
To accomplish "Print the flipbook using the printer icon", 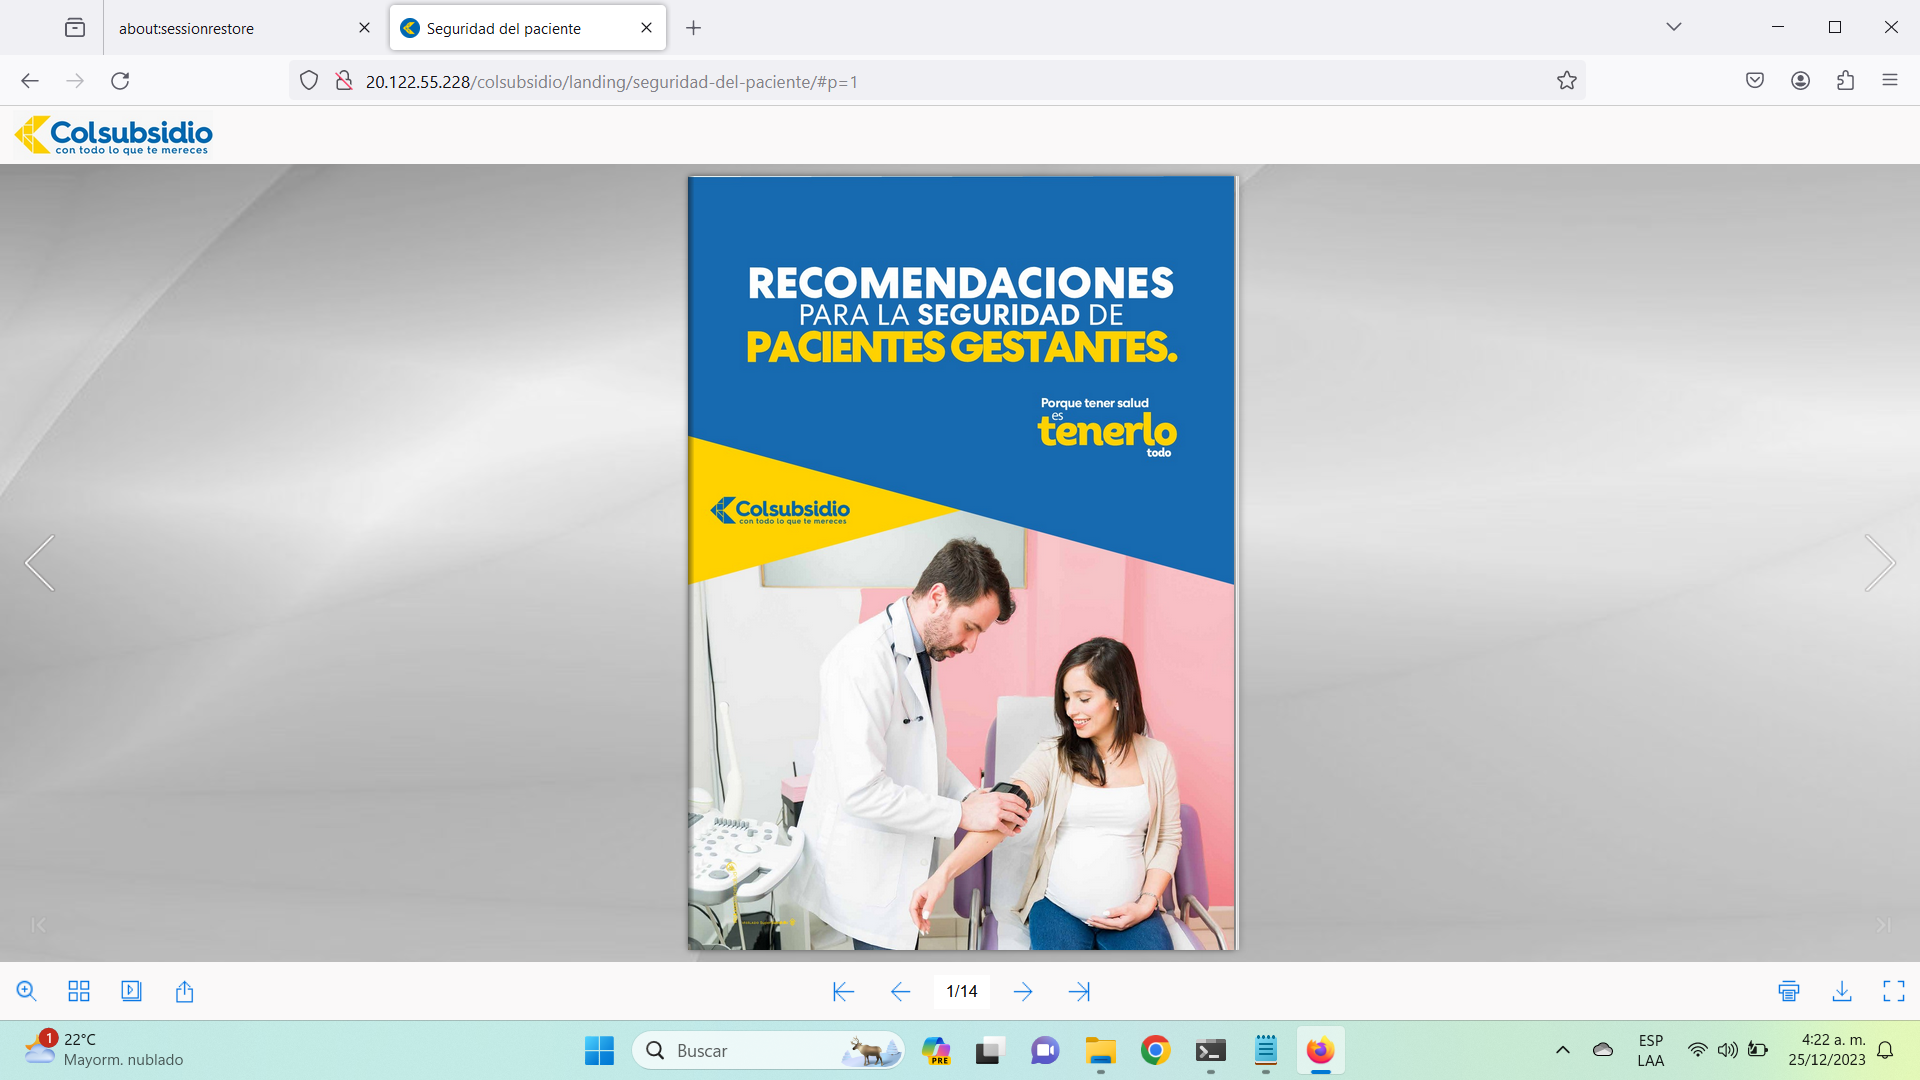I will [1789, 991].
